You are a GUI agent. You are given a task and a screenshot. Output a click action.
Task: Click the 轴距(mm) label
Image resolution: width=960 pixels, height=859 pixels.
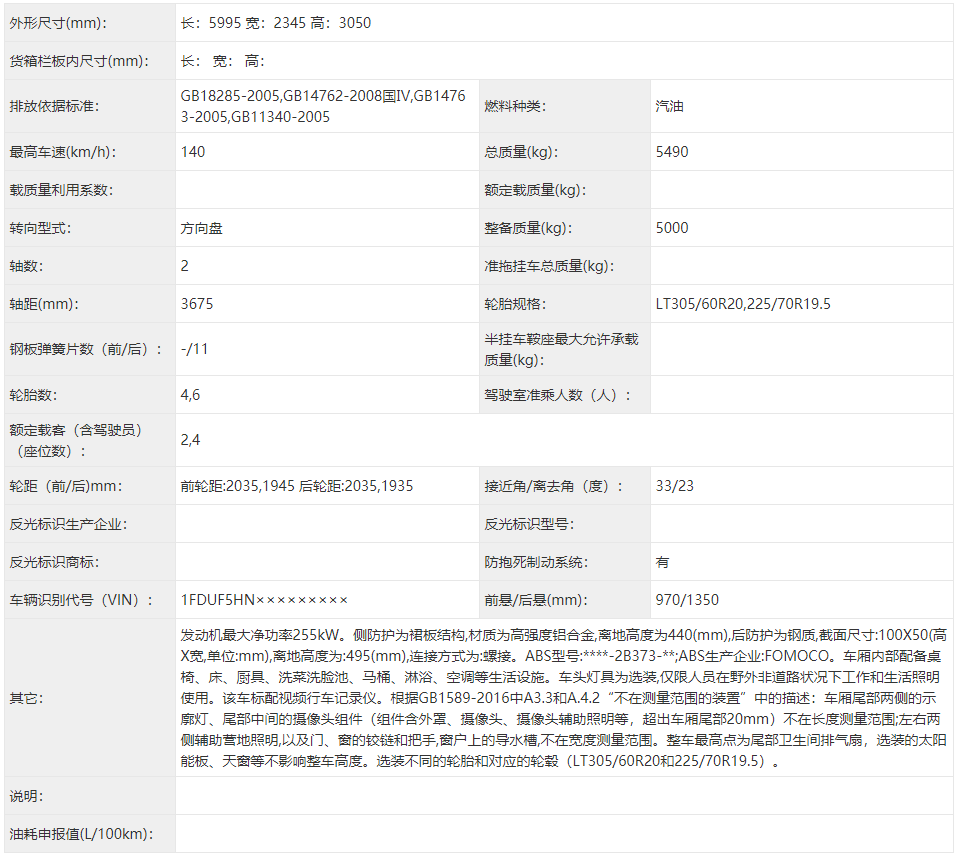click(x=44, y=304)
